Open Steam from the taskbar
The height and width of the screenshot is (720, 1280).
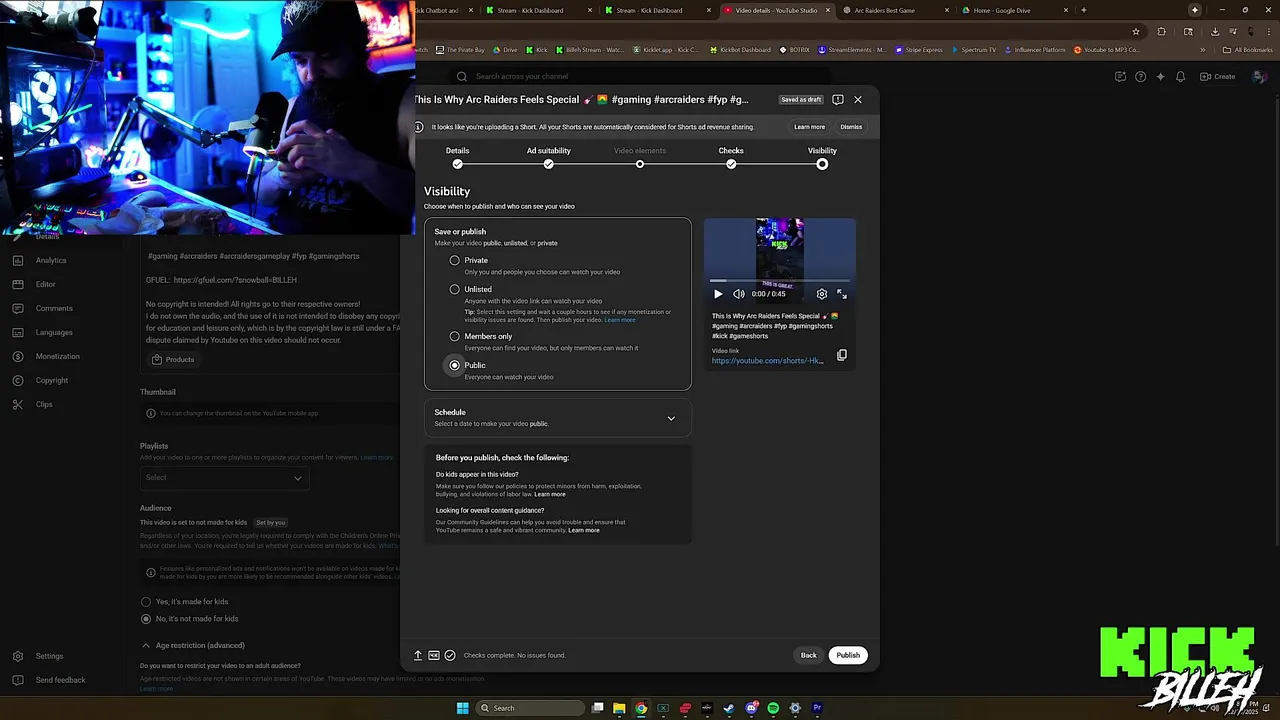[x=729, y=708]
